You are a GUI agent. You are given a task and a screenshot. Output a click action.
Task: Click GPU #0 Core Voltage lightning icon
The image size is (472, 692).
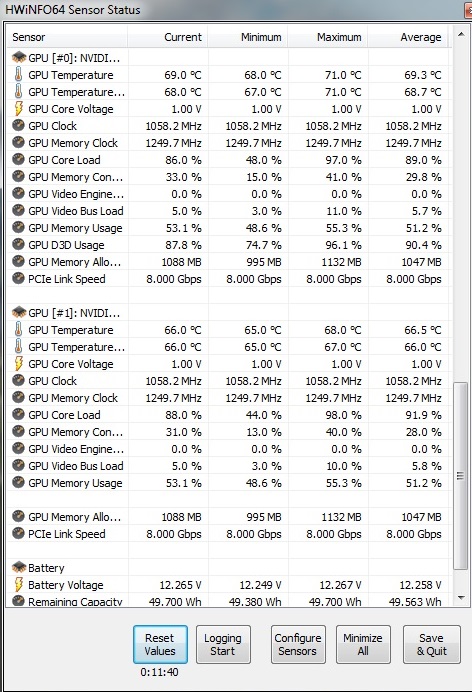point(18,109)
